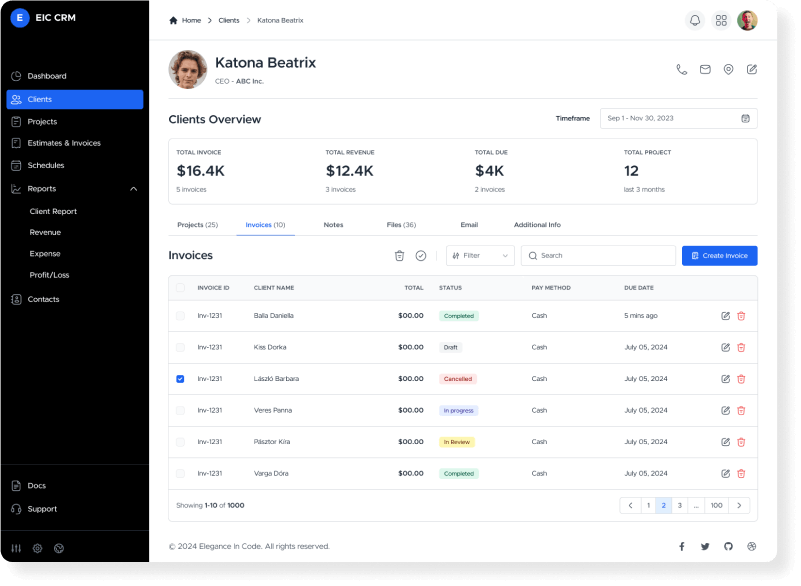The width and height of the screenshot is (801, 586).
Task: Check the Veres Panna invoice checkbox
Action: tap(180, 410)
